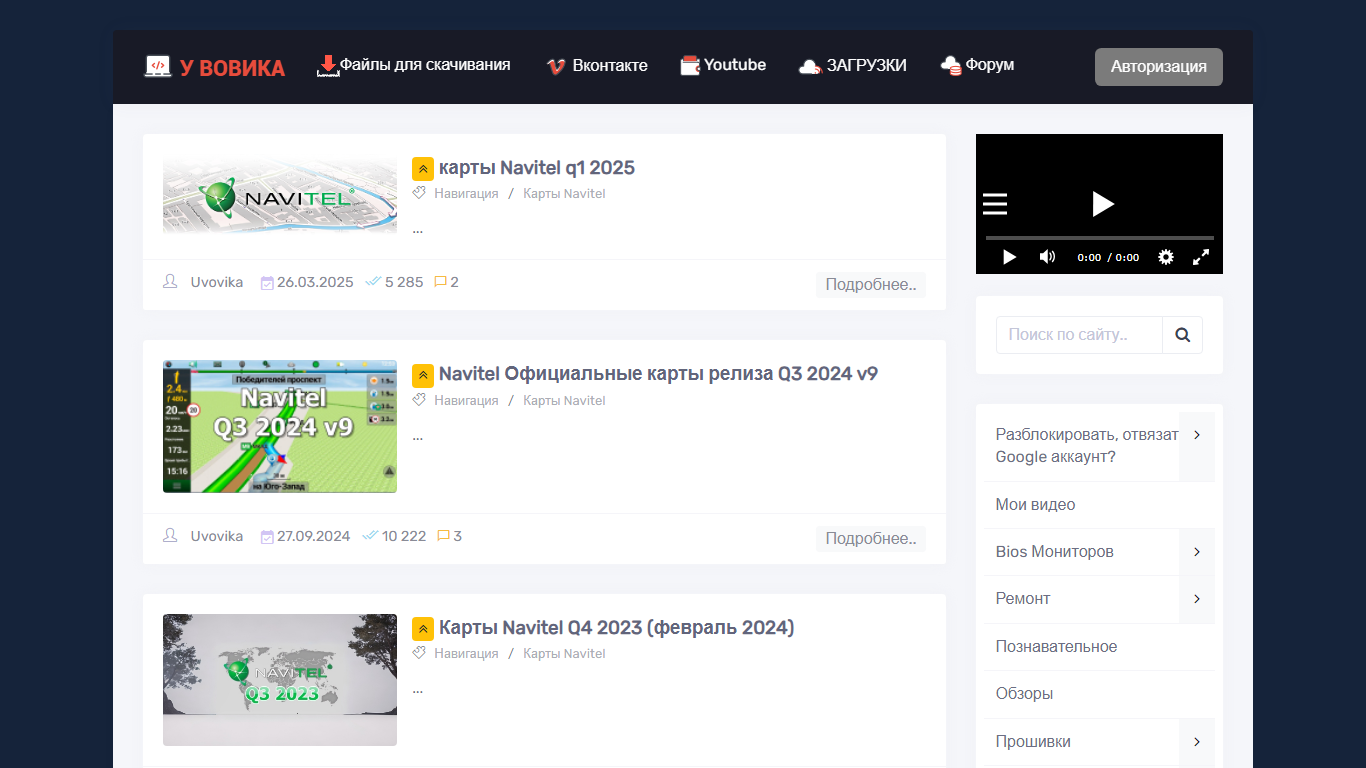This screenshot has width=1366, height=768.
Task: Click the small play button in video controls
Action: coord(1009,257)
